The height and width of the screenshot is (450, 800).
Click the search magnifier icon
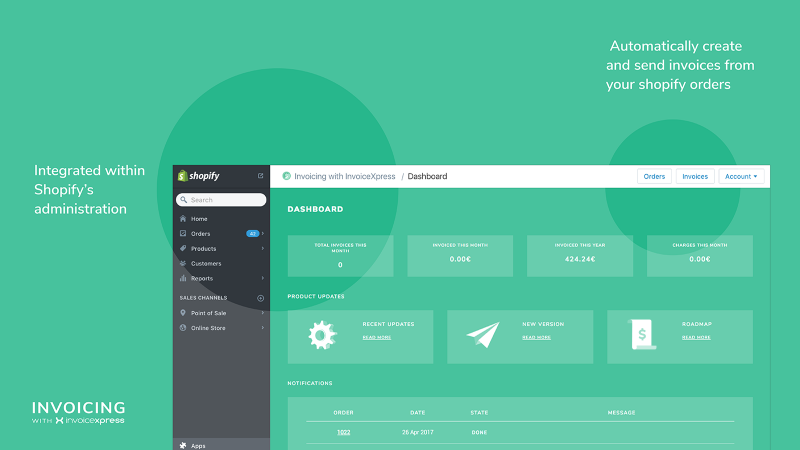pos(184,200)
